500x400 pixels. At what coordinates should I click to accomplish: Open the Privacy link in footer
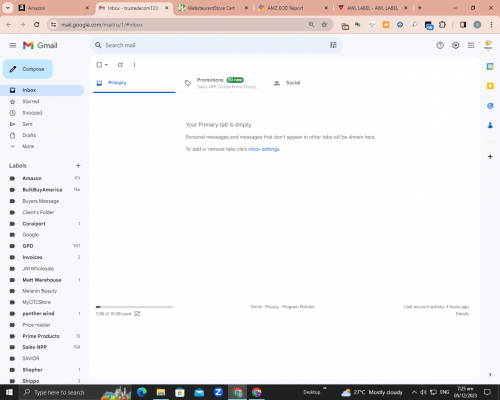click(272, 307)
